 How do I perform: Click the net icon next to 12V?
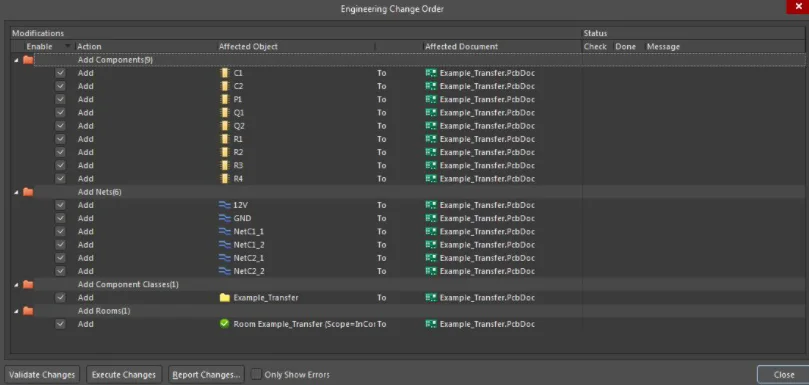click(224, 205)
